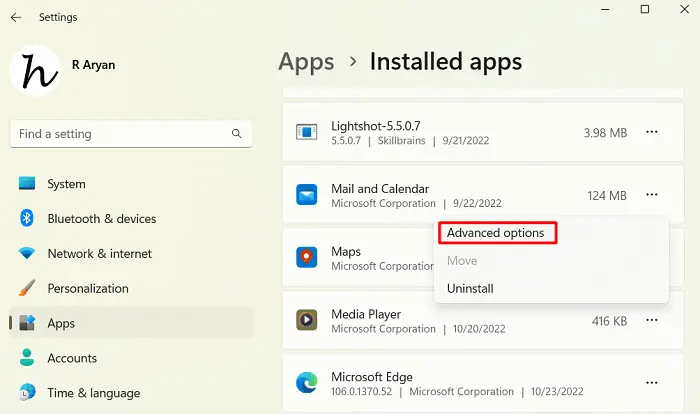Click the 3.98 MB size value
The width and height of the screenshot is (700, 414).
(x=605, y=133)
